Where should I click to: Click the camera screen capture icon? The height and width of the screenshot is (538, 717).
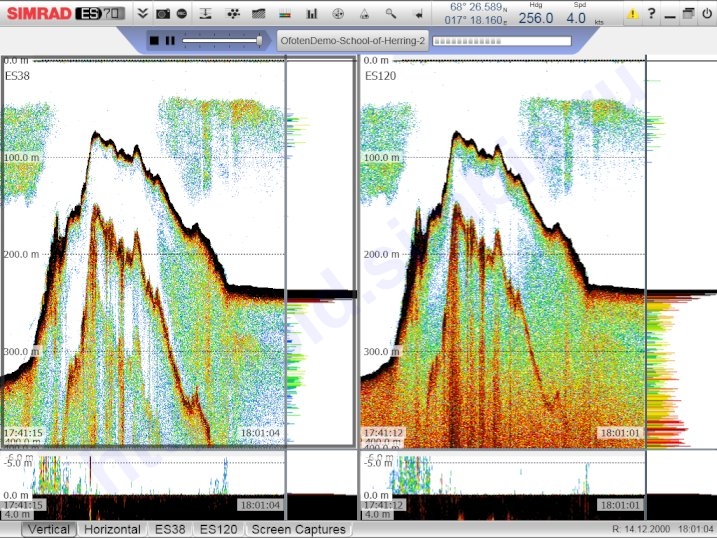click(x=163, y=14)
